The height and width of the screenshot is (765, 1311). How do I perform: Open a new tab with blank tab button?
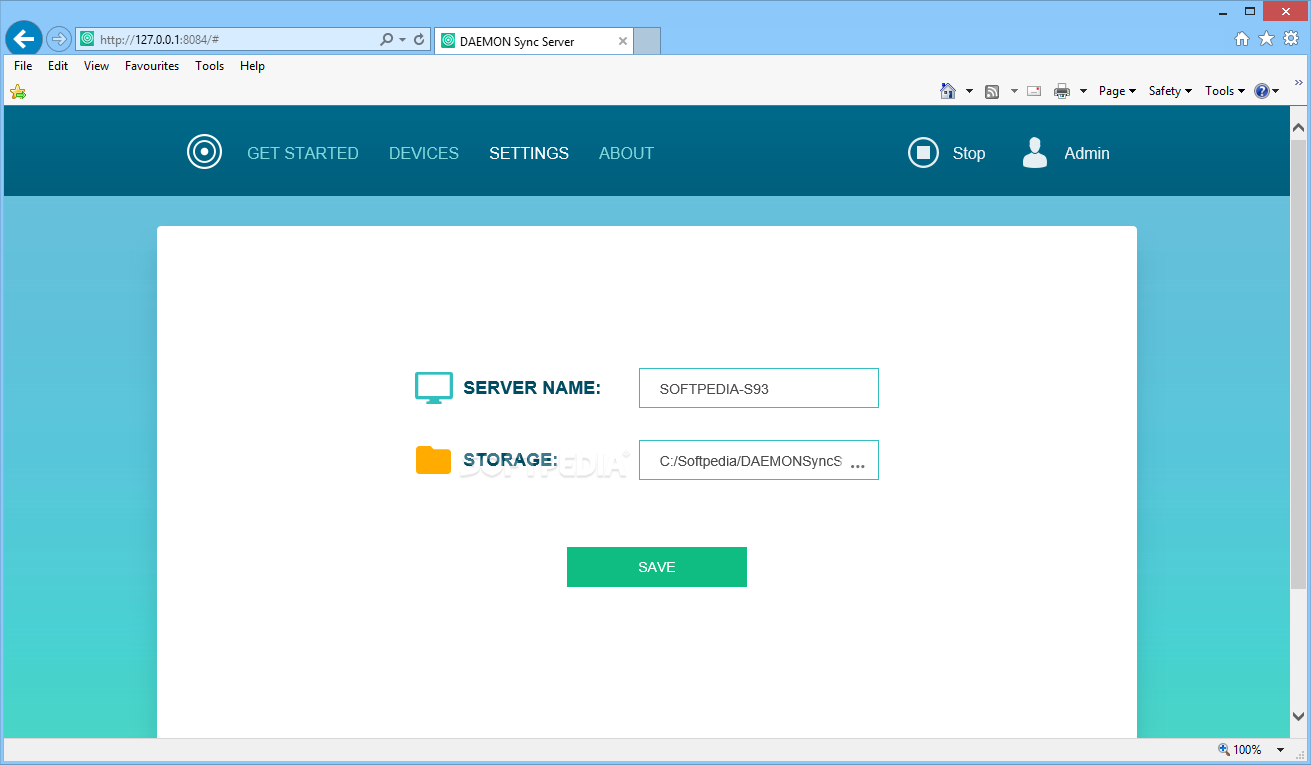pos(648,41)
